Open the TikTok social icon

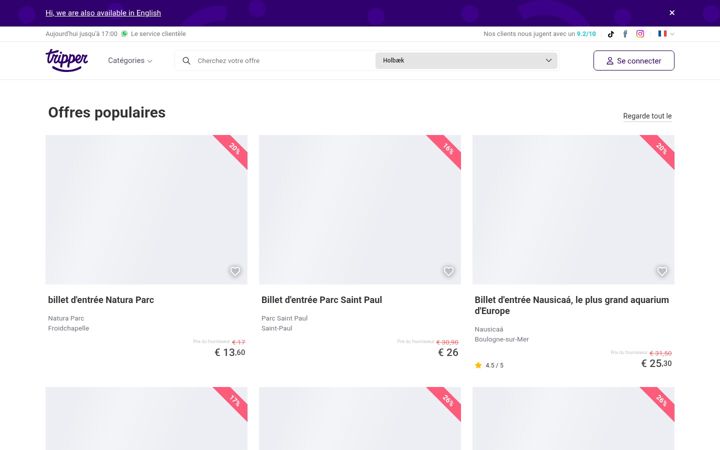point(611,34)
